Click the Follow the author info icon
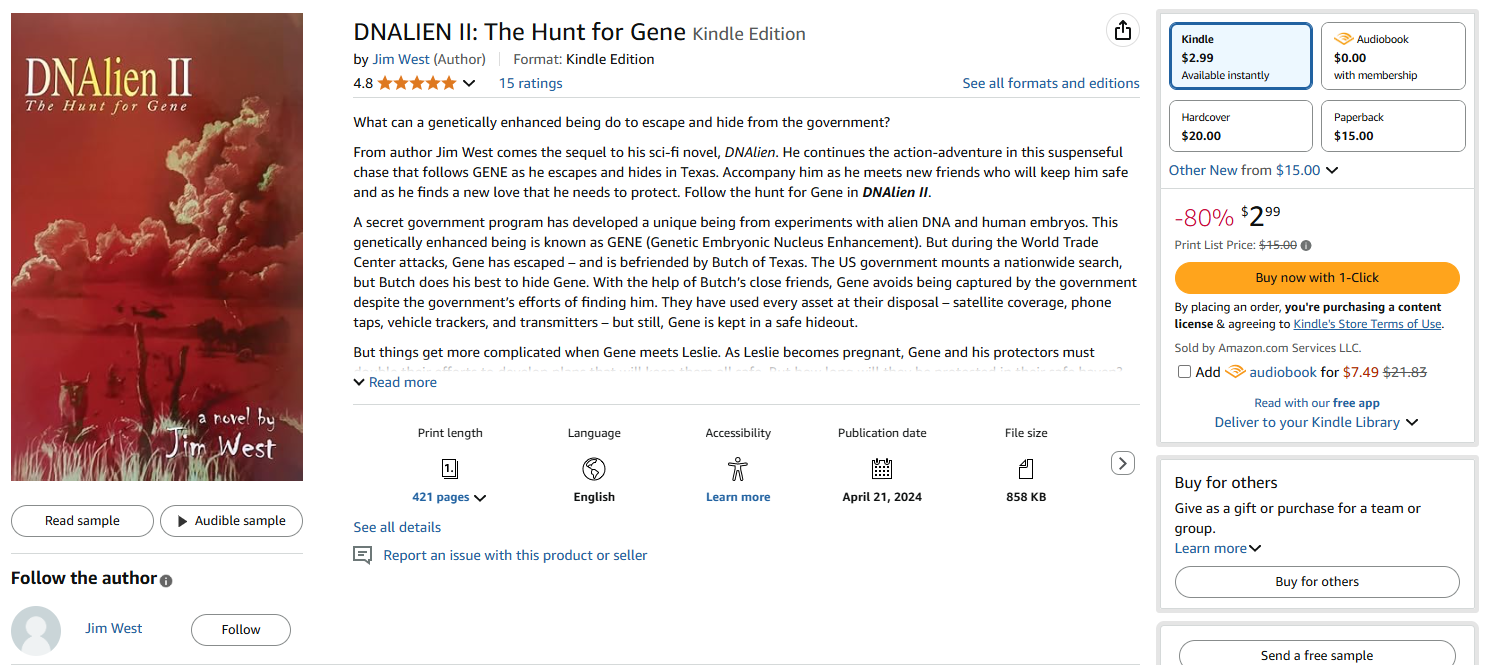 pyautogui.click(x=166, y=580)
